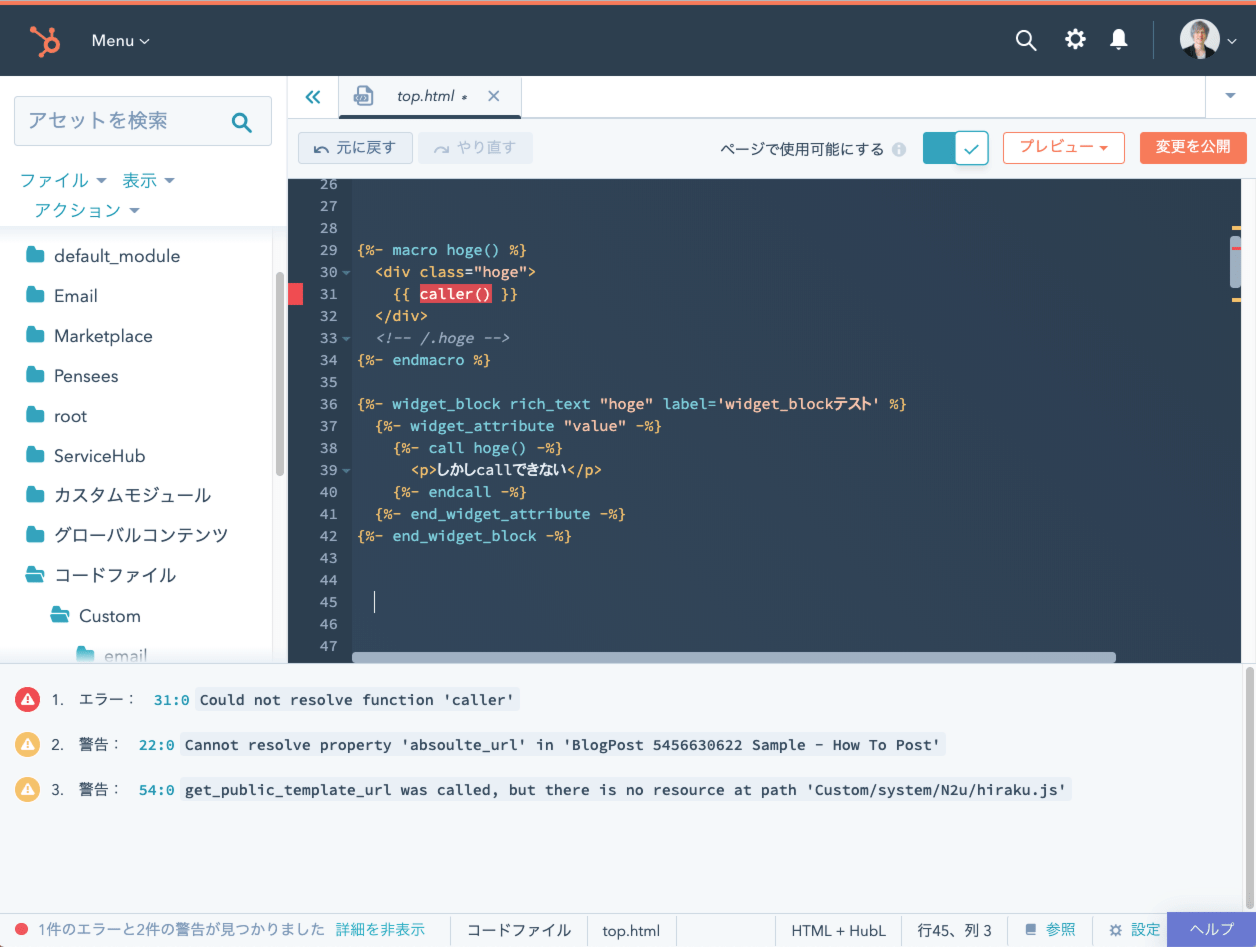This screenshot has height=947, width=1256.
Task: Open the notifications bell
Action: click(1119, 40)
